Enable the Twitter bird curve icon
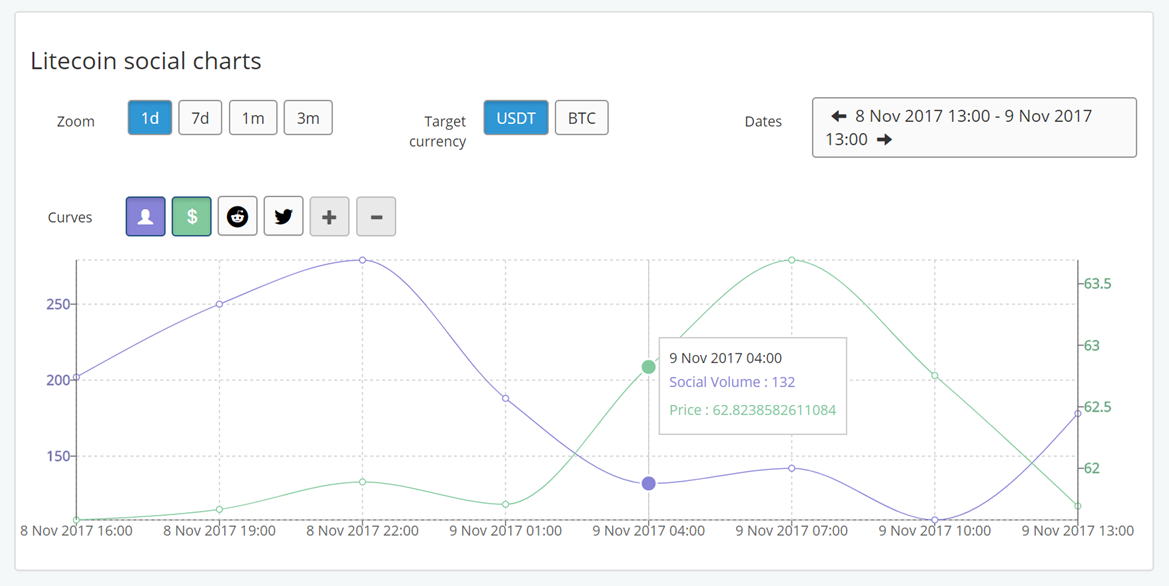1169x586 pixels. pos(283,216)
